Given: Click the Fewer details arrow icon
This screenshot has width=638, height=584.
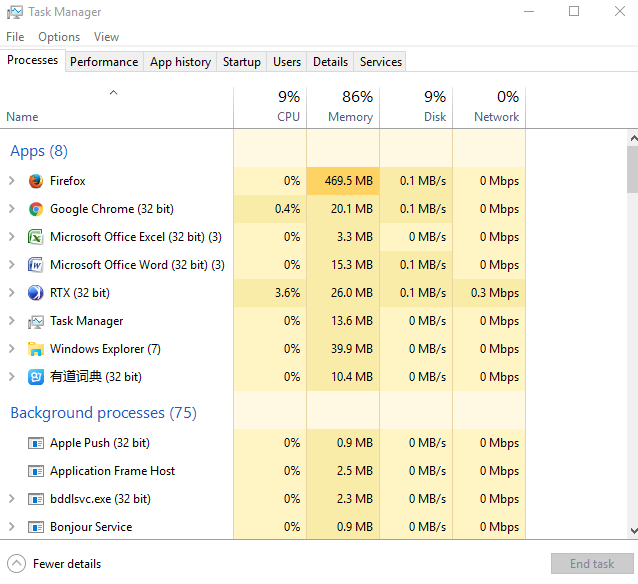Looking at the screenshot, I should pyautogui.click(x=16, y=564).
